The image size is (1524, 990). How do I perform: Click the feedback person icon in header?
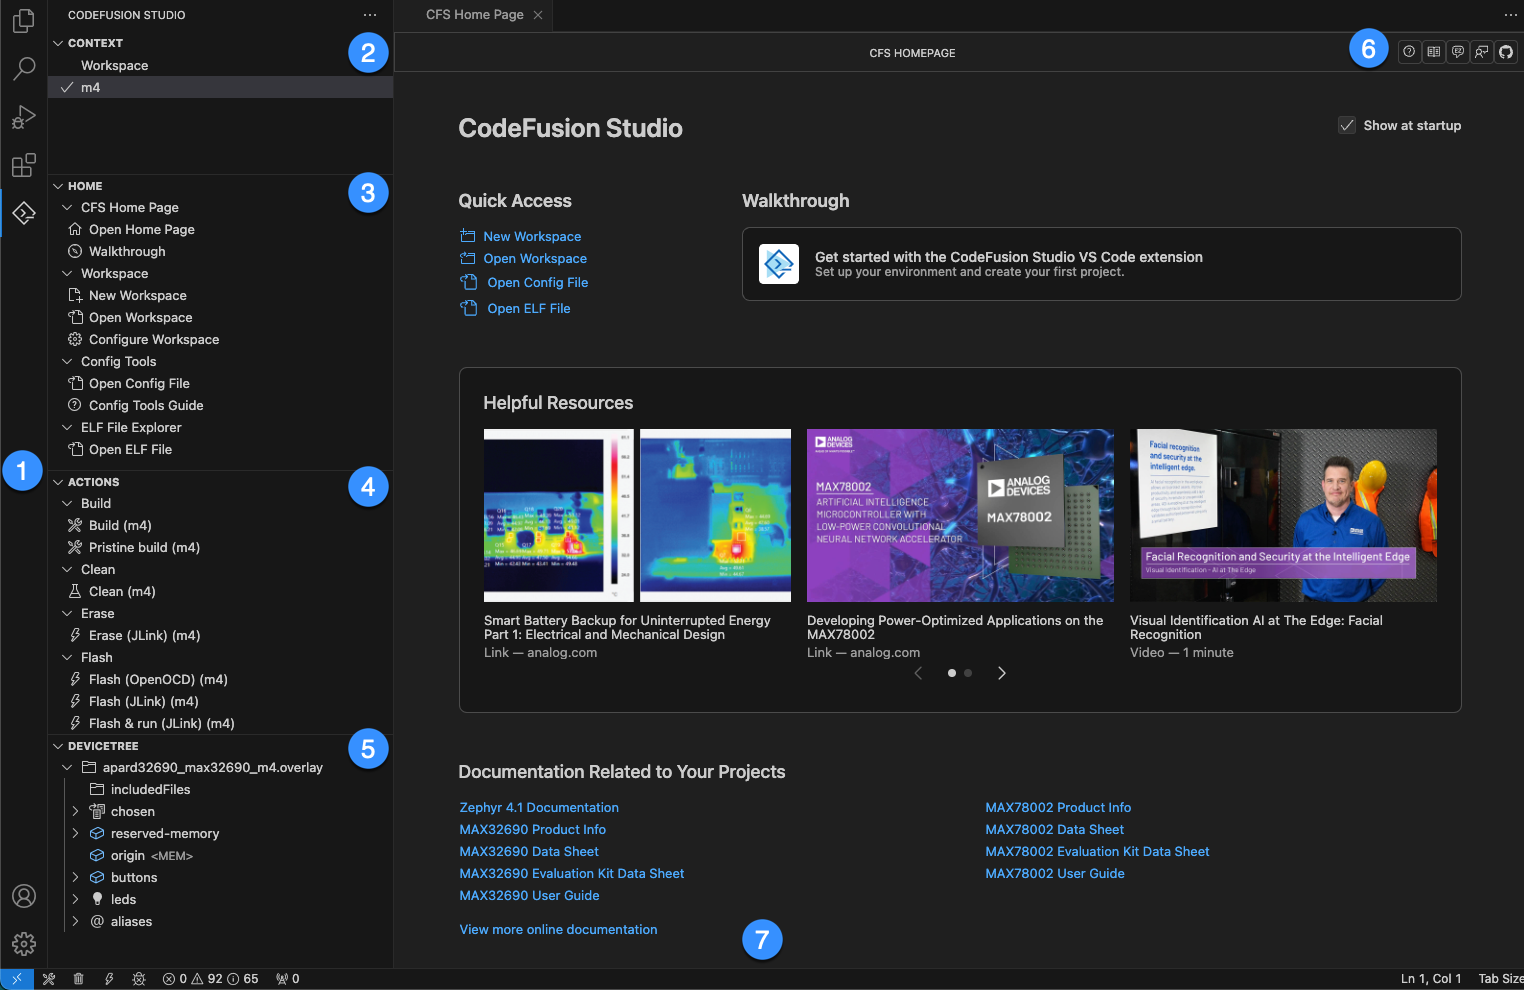click(1482, 52)
